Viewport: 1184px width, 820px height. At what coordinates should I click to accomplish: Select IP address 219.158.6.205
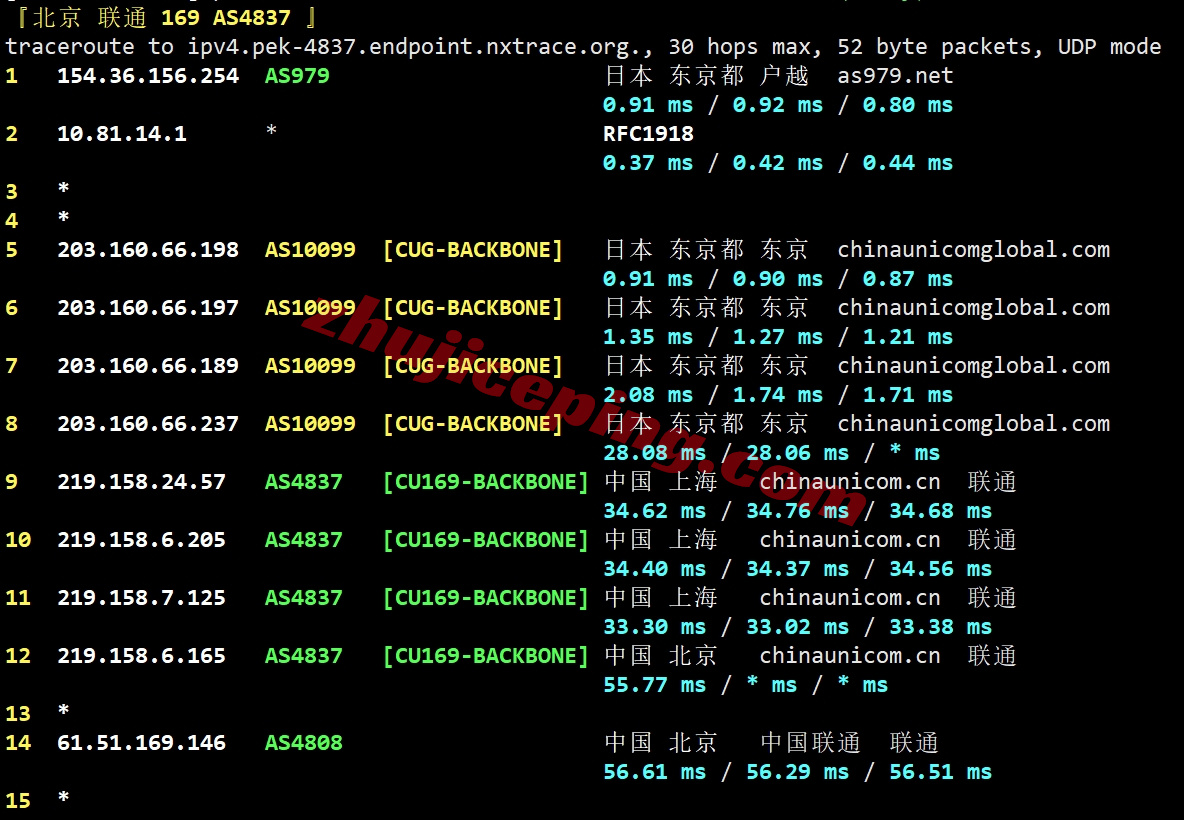point(141,540)
